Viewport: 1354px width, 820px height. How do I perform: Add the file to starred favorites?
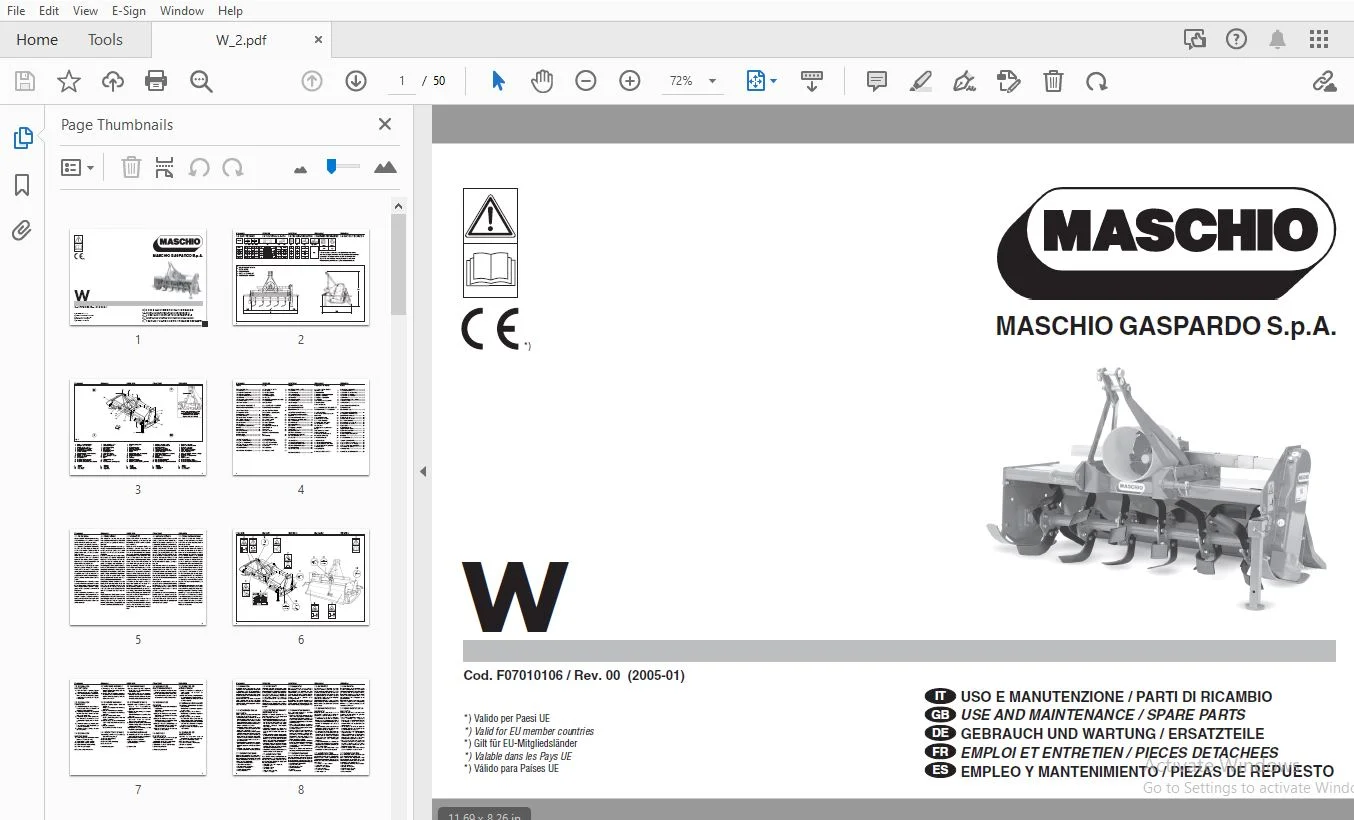69,81
